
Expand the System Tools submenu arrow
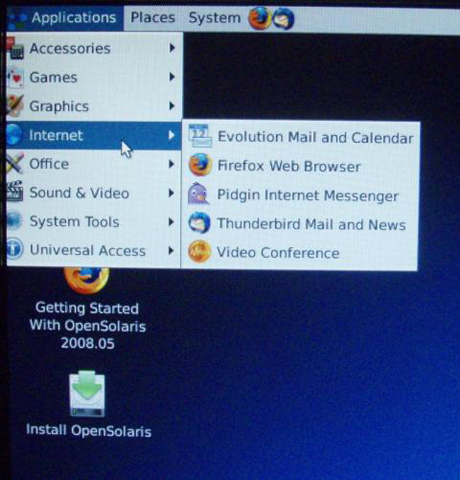coord(171,222)
